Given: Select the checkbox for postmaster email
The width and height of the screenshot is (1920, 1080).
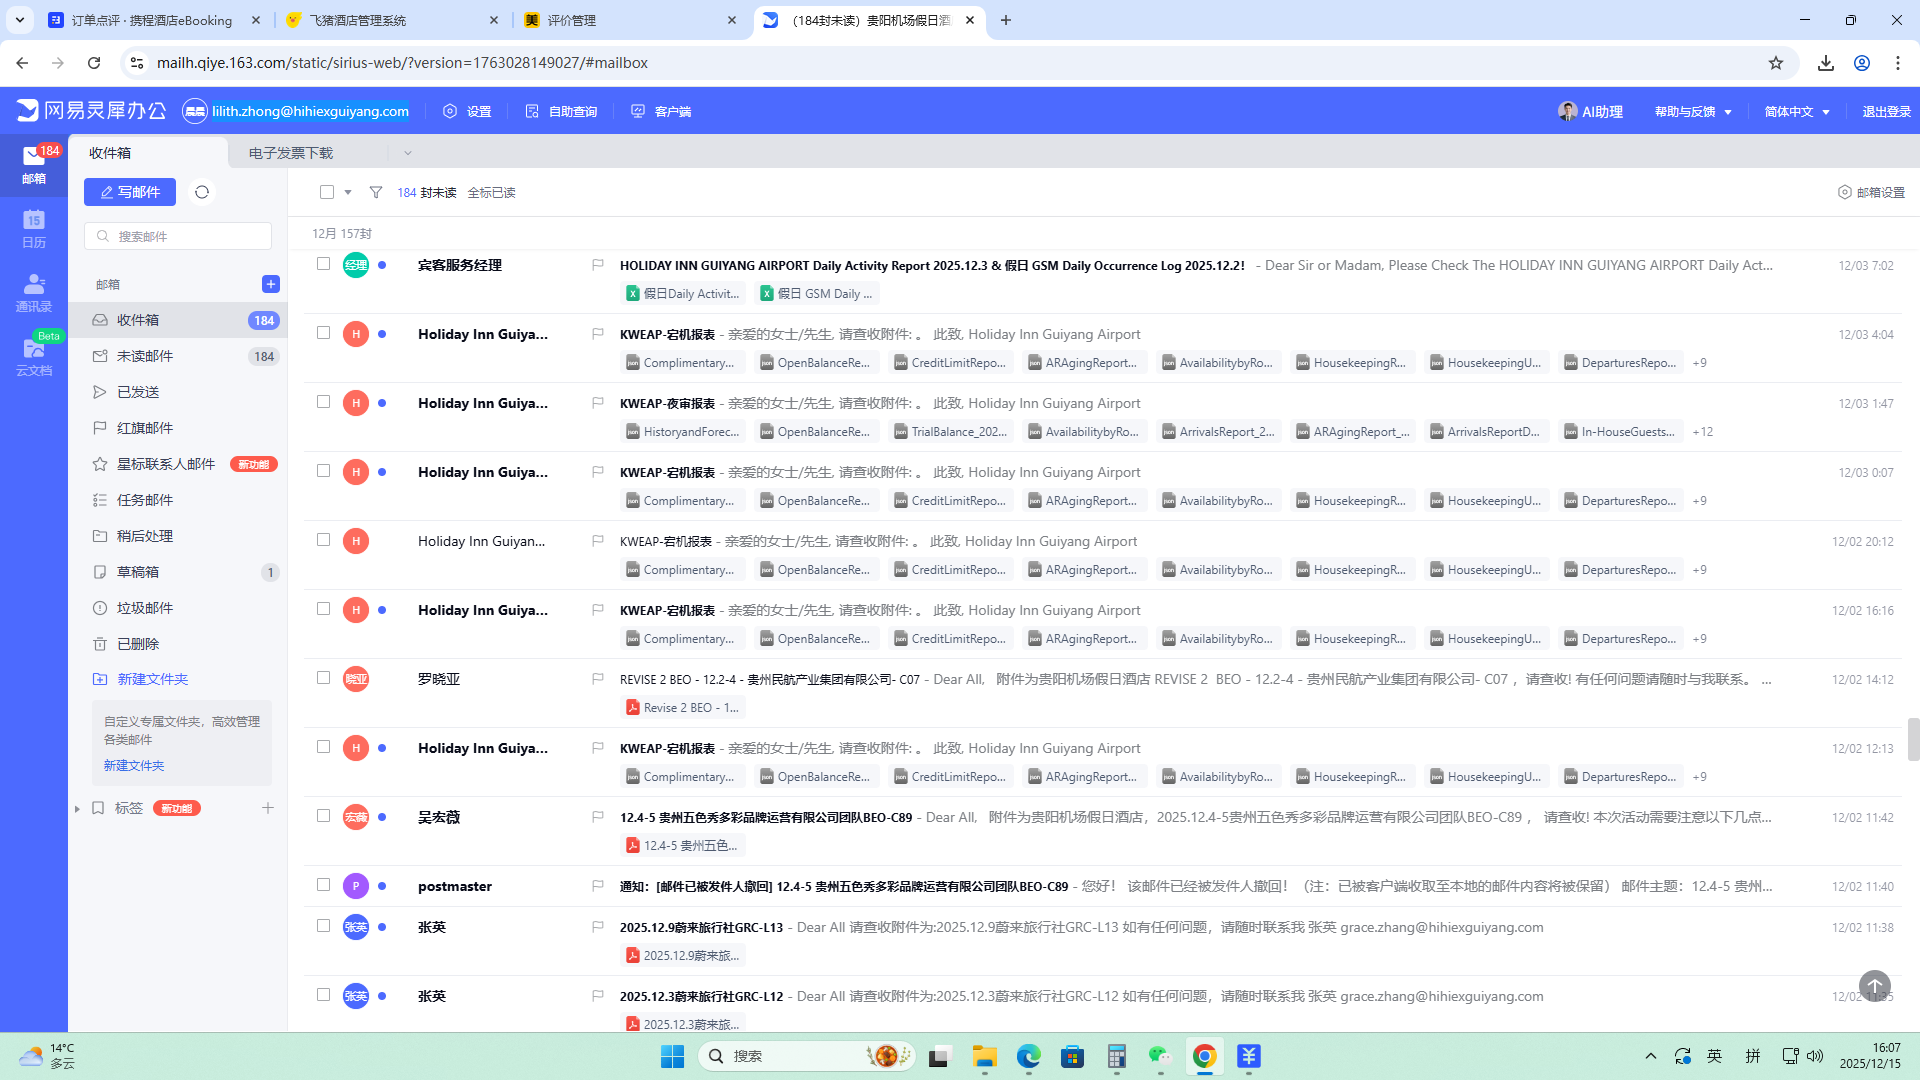Looking at the screenshot, I should 323,885.
